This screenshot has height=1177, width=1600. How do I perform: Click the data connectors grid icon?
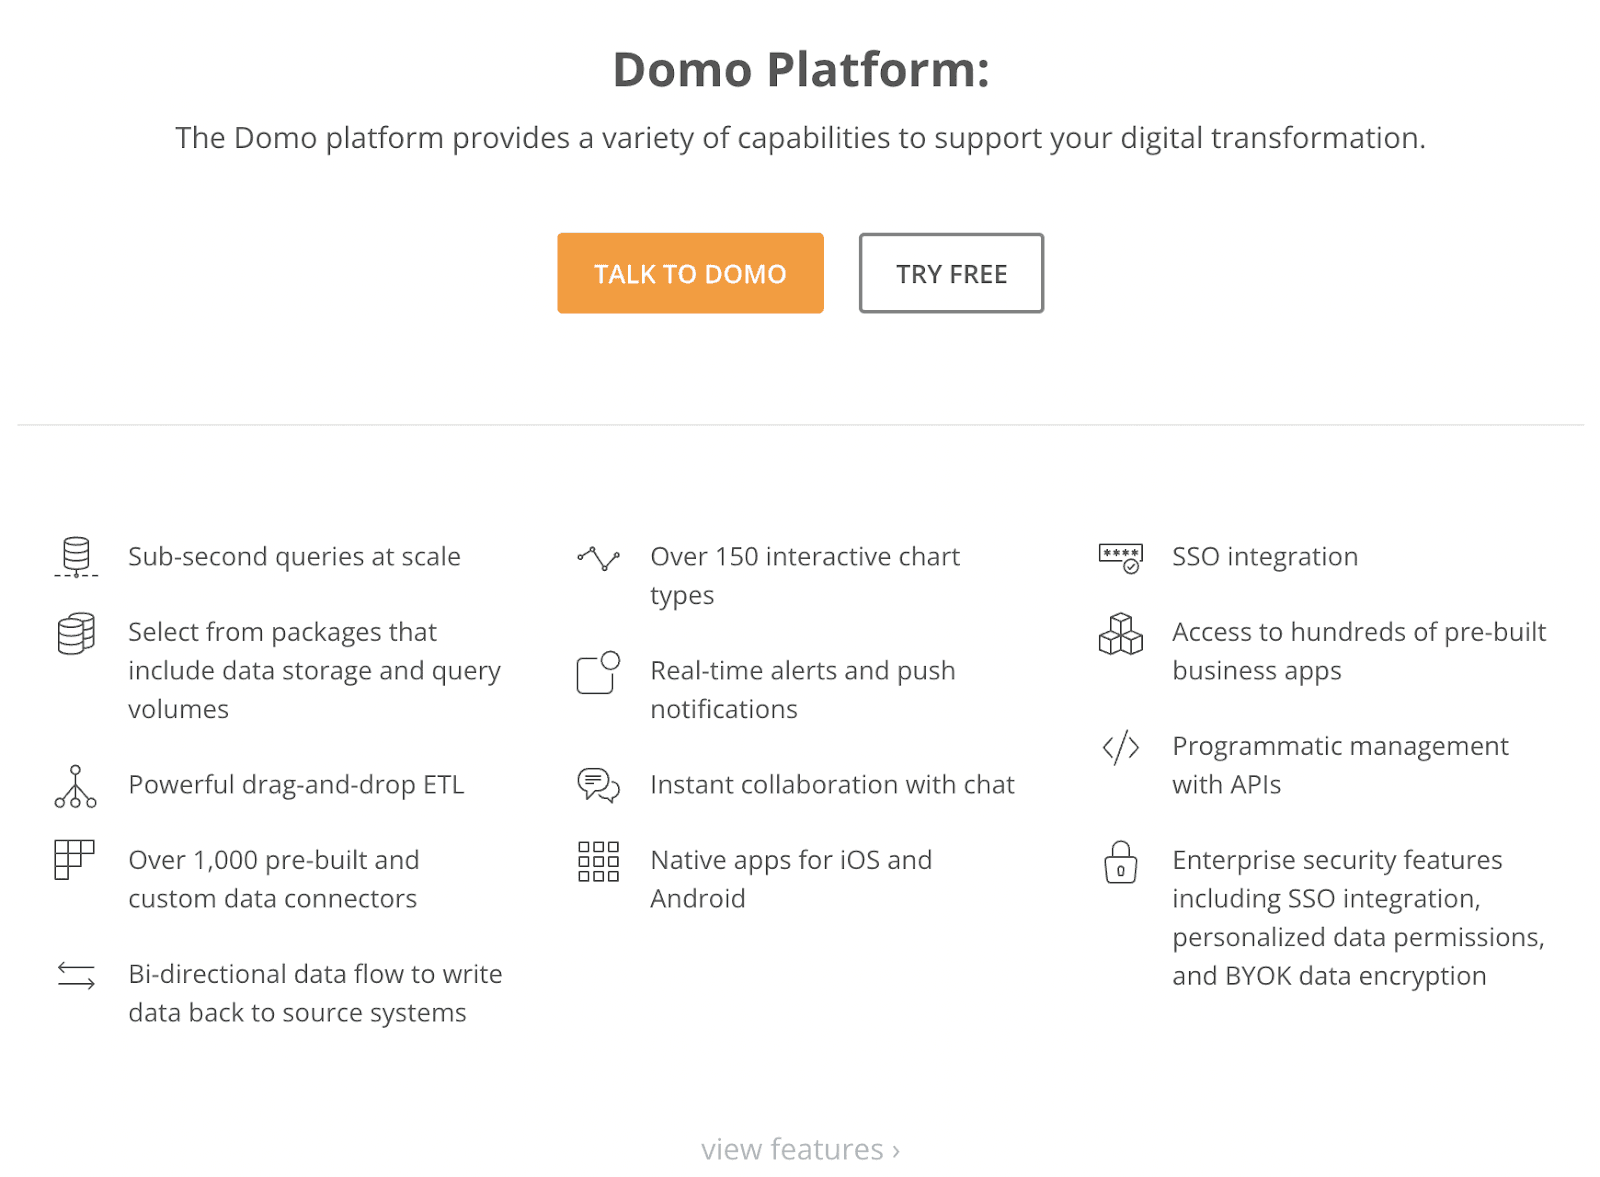click(74, 860)
